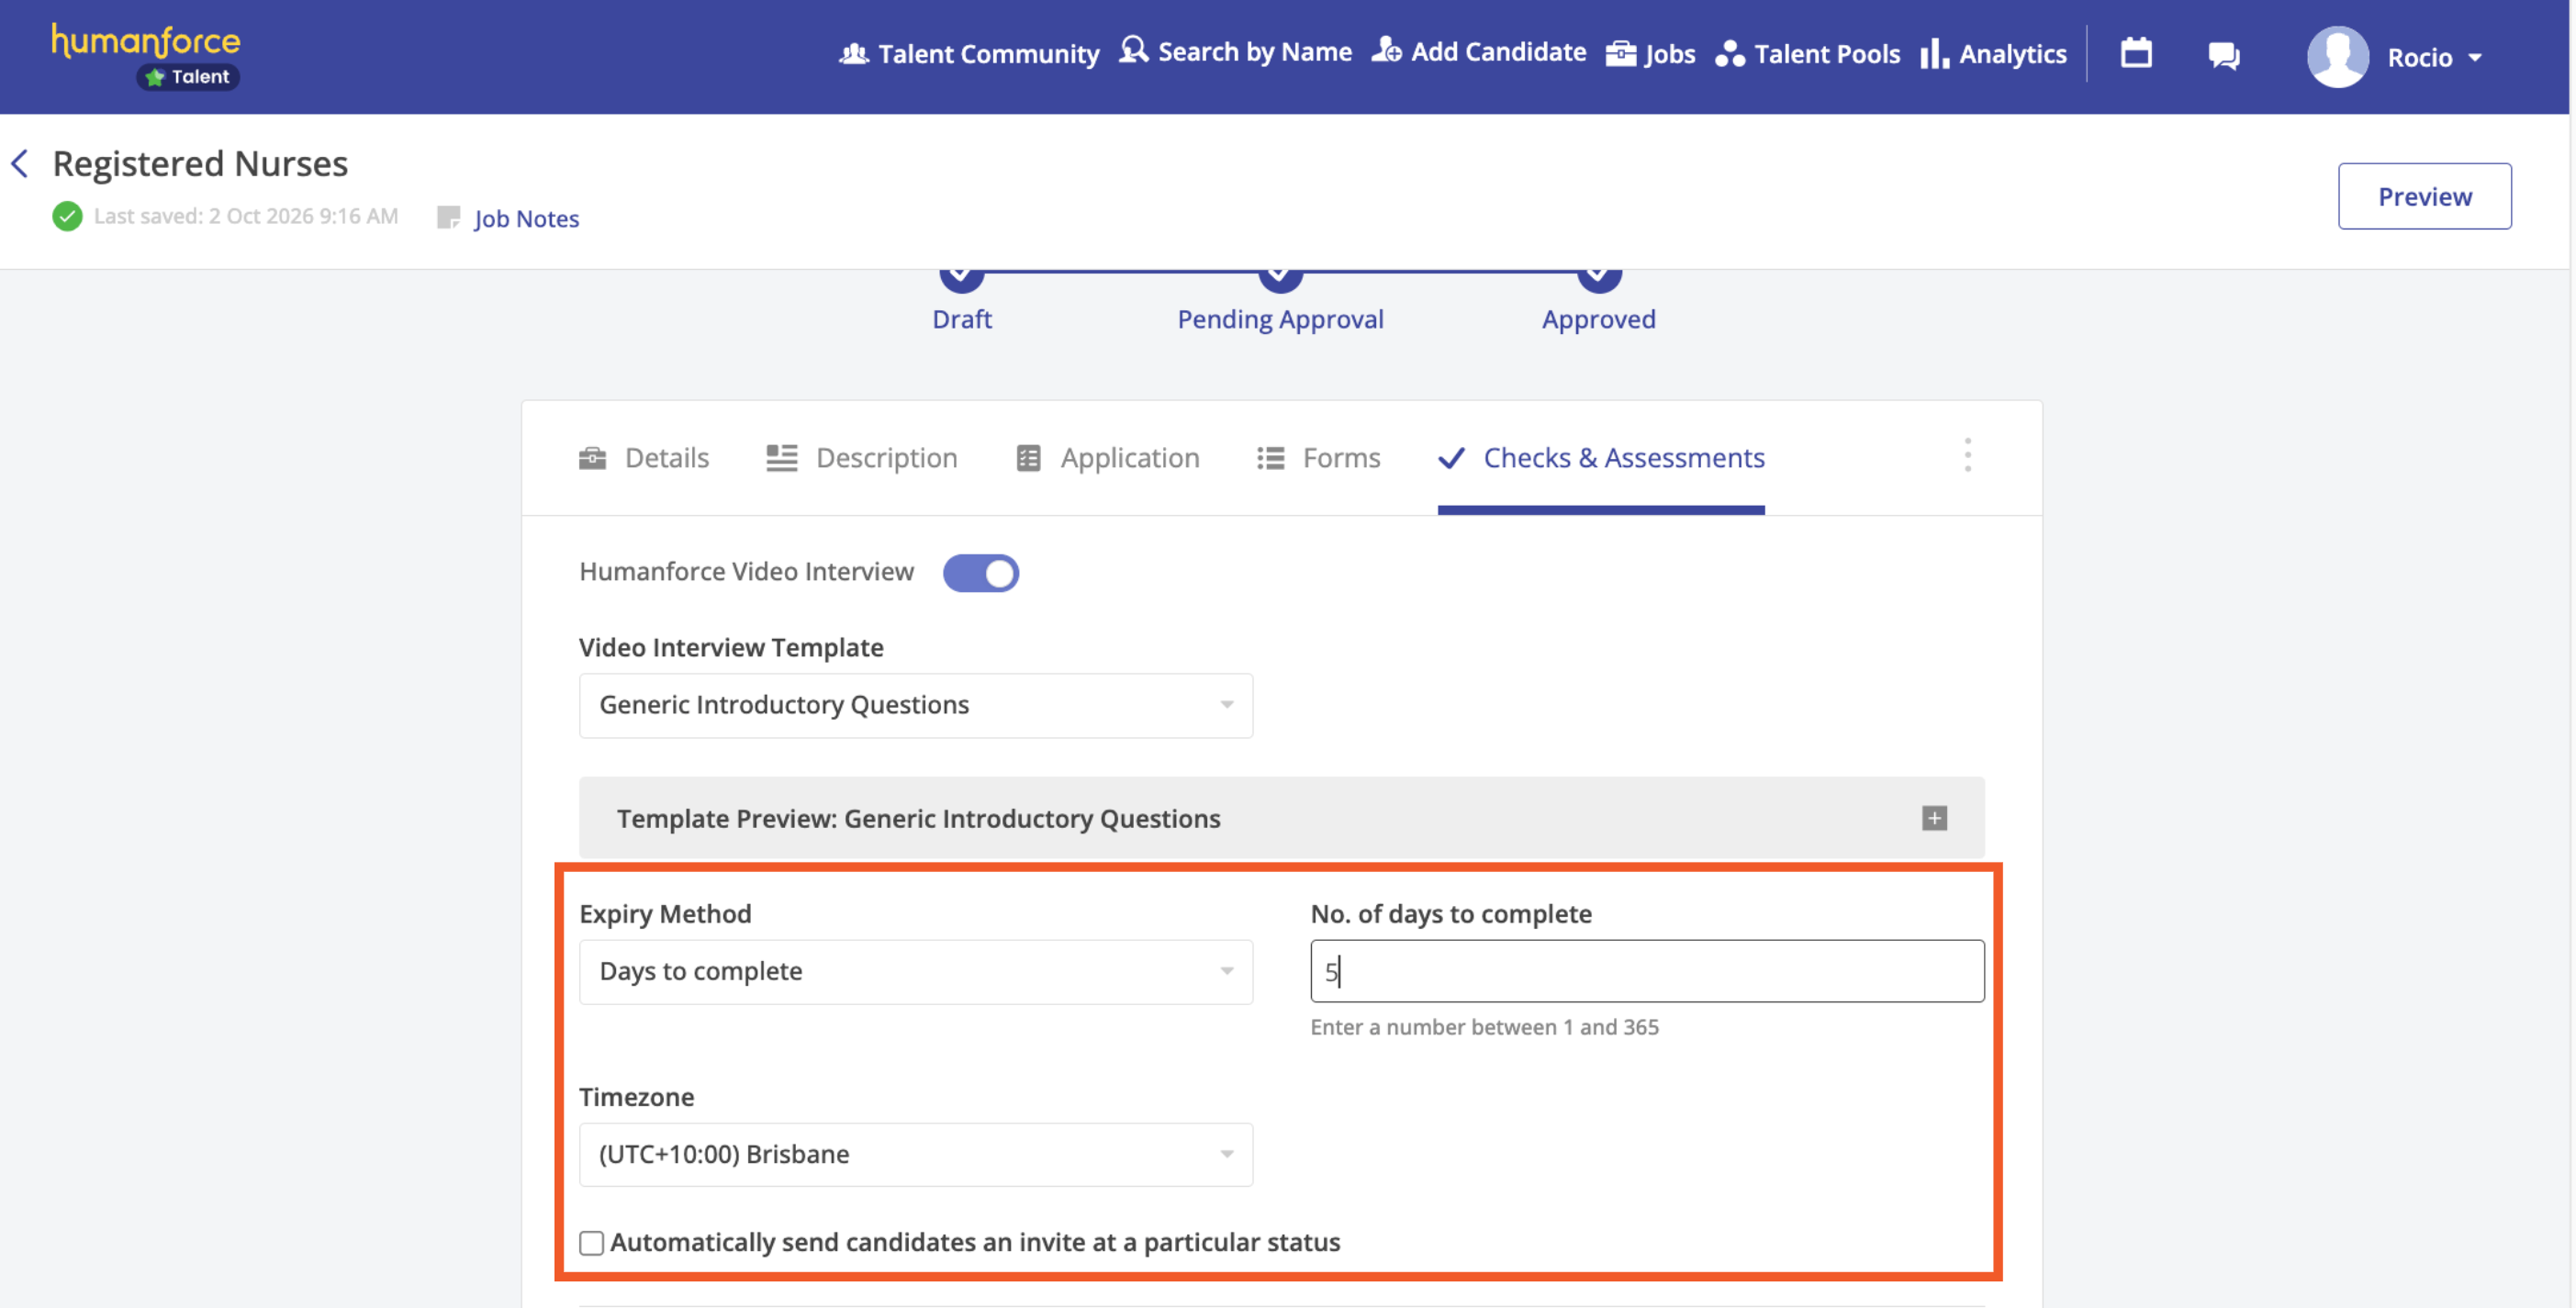Expand the Template Preview plus icon
The height and width of the screenshot is (1308, 2576).
coord(1934,818)
